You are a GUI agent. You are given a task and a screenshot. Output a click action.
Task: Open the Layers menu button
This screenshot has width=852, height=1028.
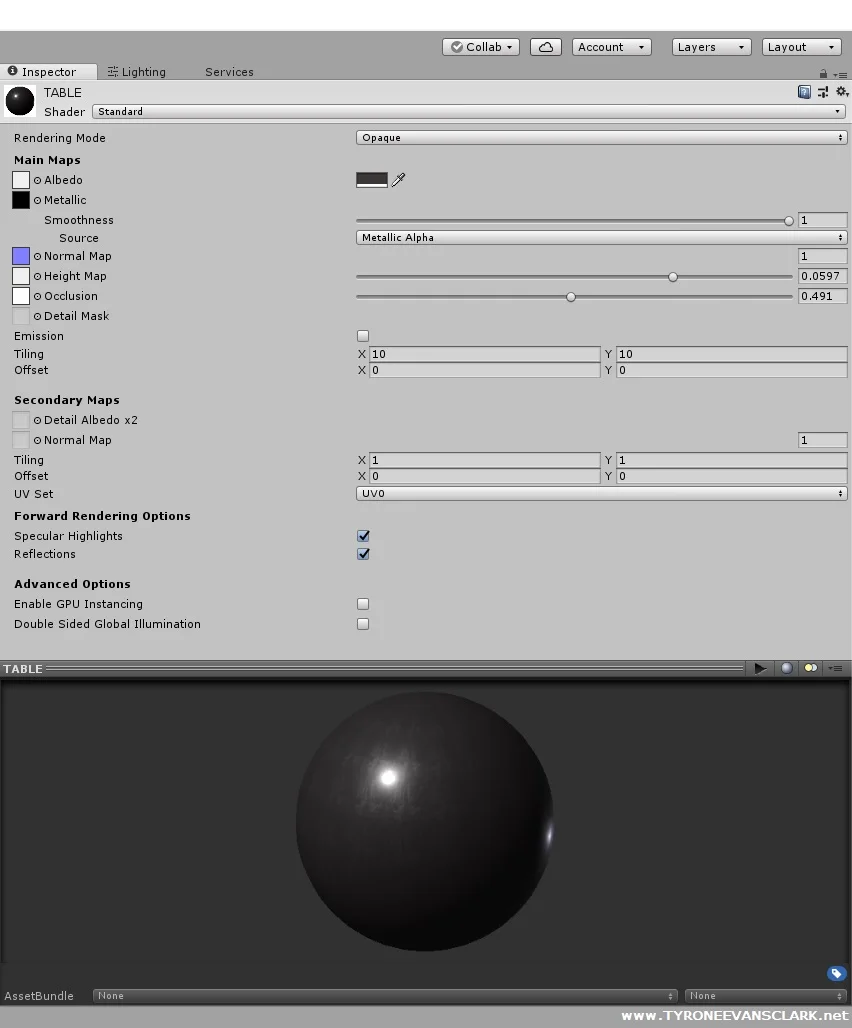coord(710,46)
